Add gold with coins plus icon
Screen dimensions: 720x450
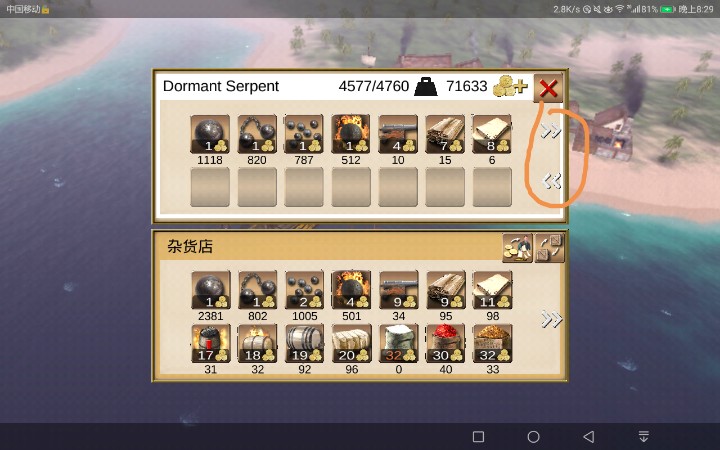point(510,86)
